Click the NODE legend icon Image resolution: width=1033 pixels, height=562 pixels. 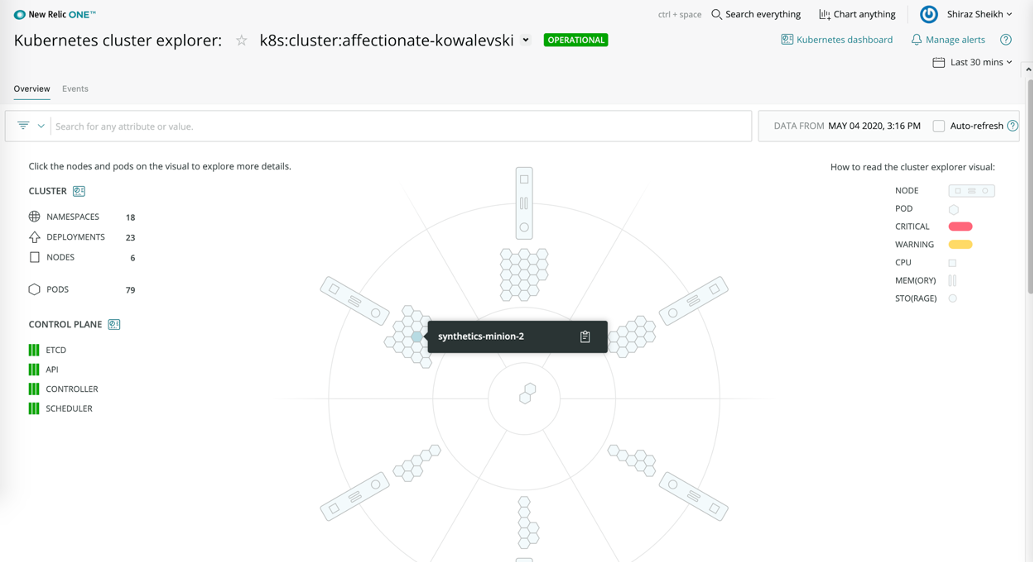[x=971, y=190]
